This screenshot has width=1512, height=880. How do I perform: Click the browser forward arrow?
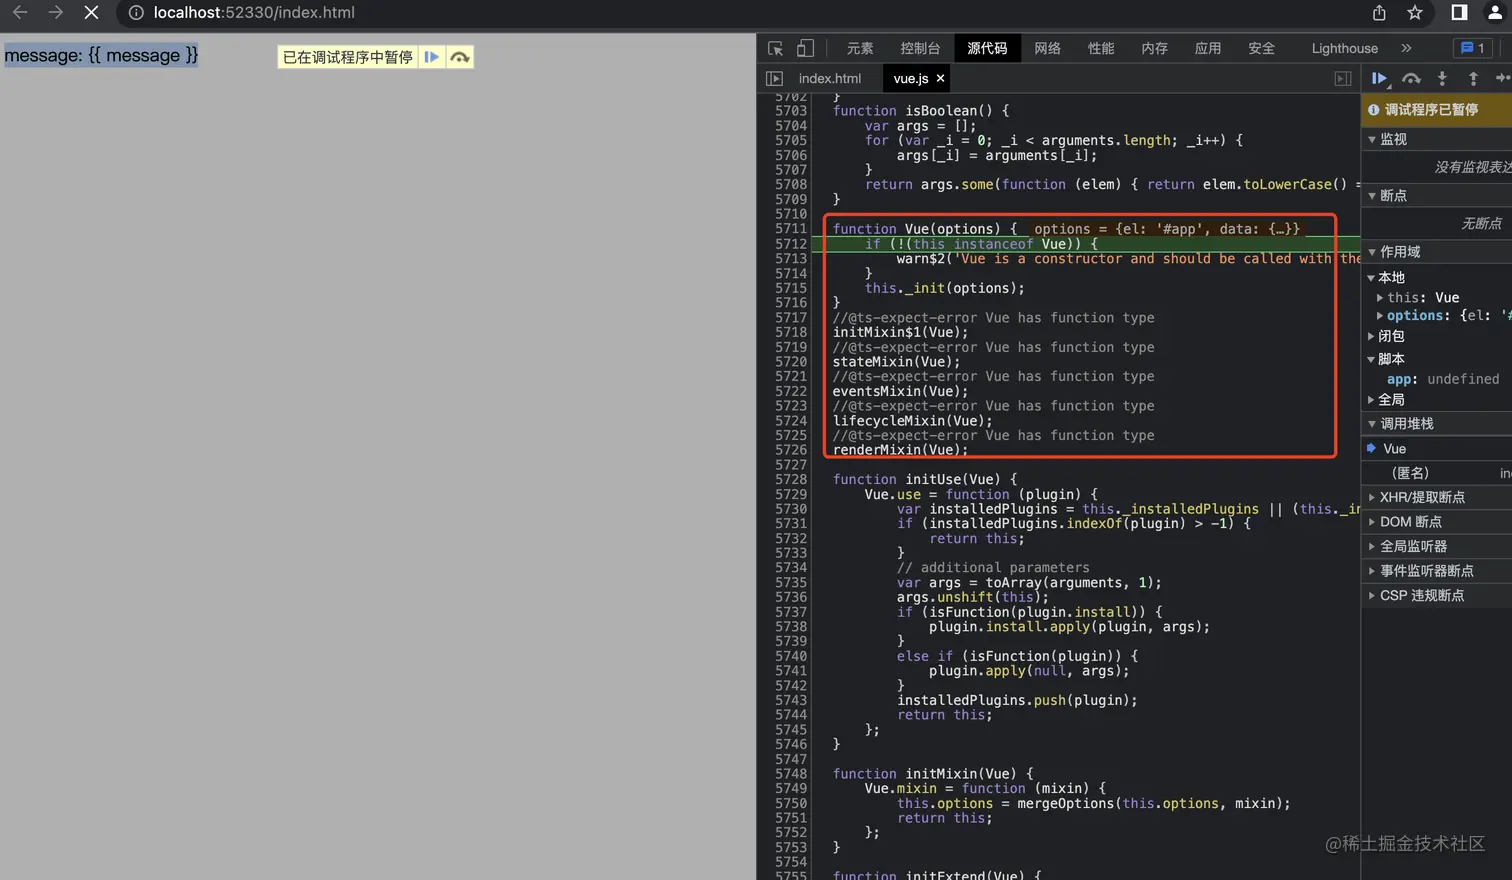[55, 12]
